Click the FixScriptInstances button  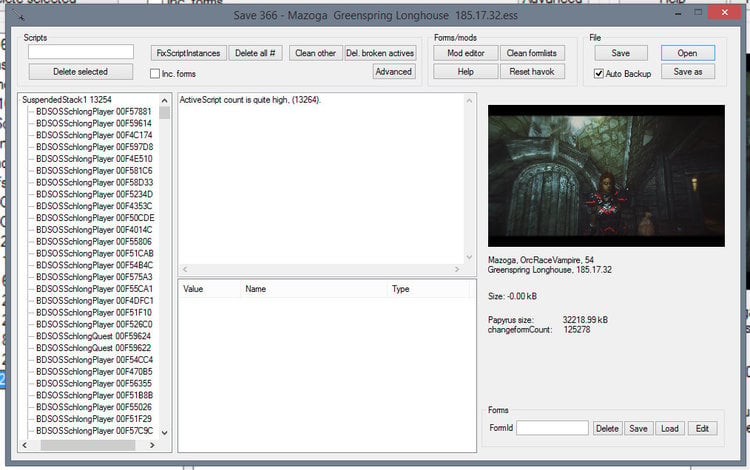(x=188, y=53)
